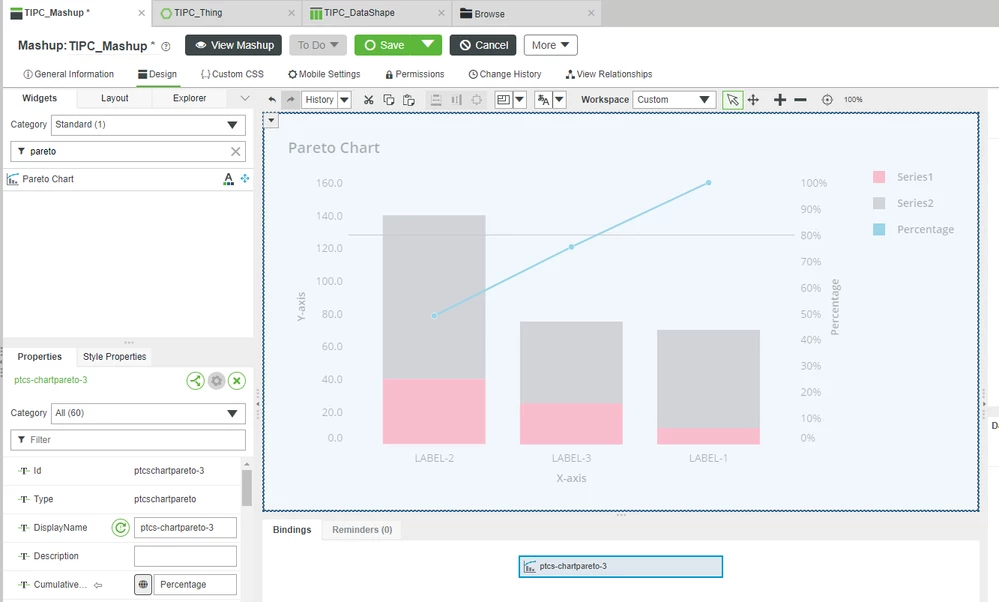The height and width of the screenshot is (602, 999).
Task: Switch to the Style Properties tab
Action: 115,357
